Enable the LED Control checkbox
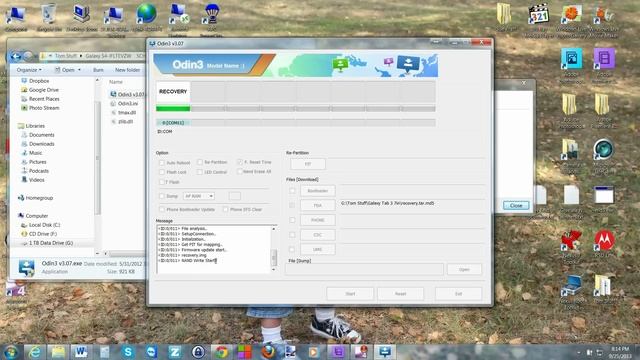This screenshot has width=640, height=360. click(x=200, y=172)
